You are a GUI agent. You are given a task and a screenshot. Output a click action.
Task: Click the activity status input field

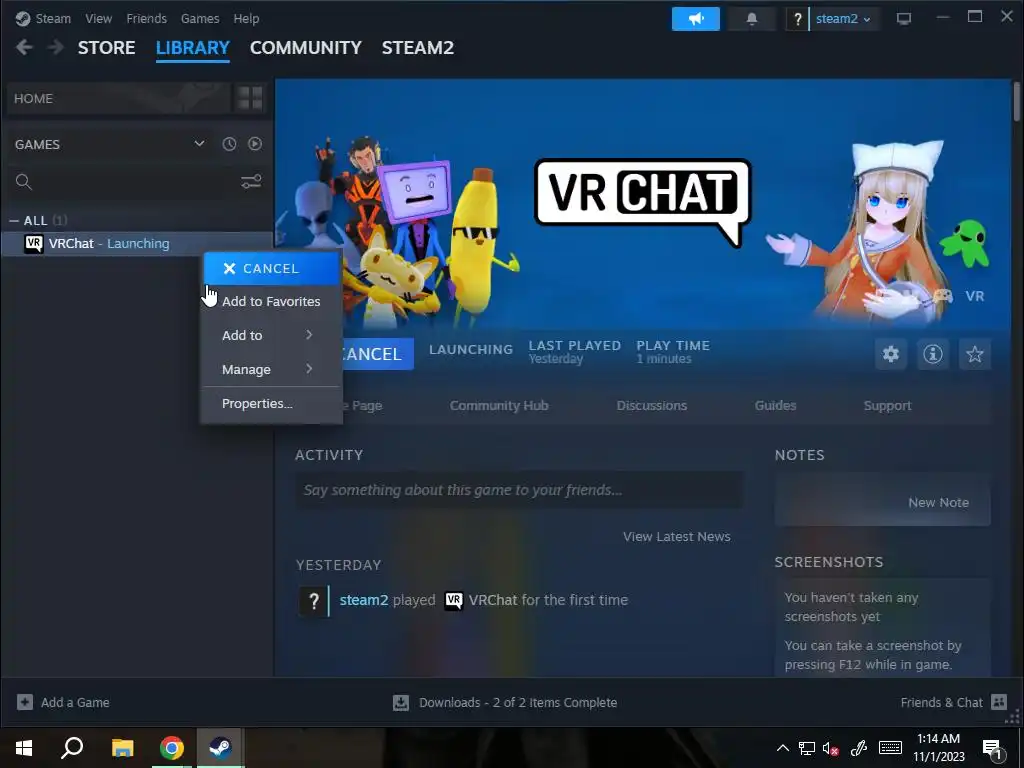click(x=519, y=490)
